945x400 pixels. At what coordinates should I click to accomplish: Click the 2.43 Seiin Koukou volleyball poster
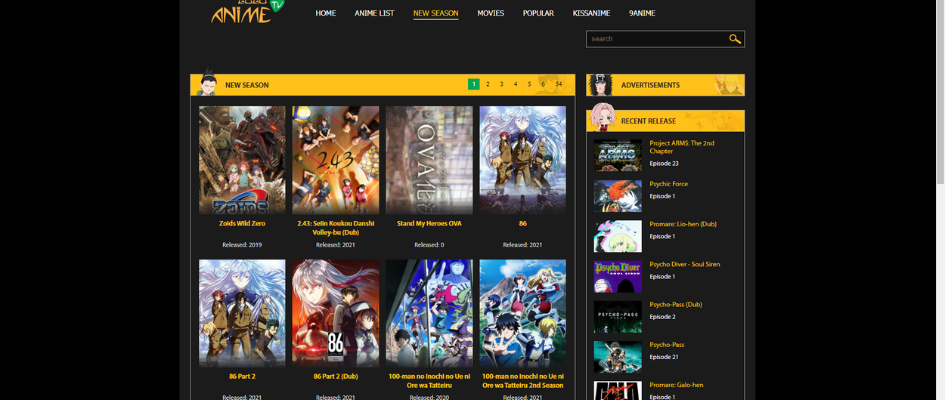(x=336, y=160)
